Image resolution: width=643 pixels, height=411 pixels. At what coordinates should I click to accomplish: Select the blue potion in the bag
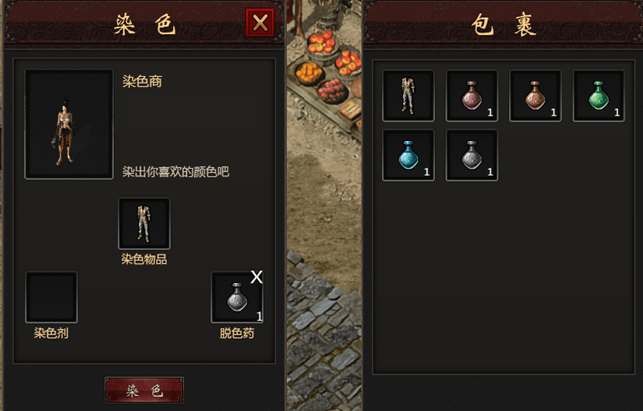pyautogui.click(x=408, y=155)
